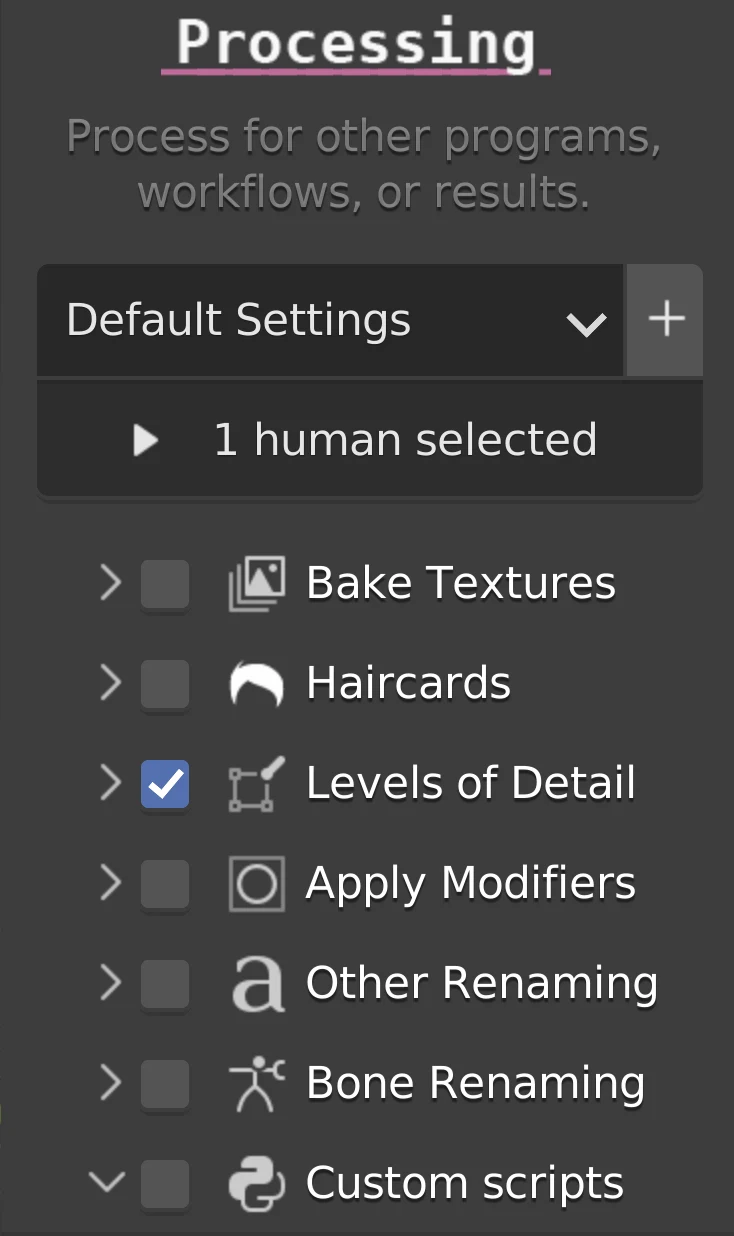Screen dimensions: 734x1236
Task: Click the Levels of Detail mesh icon
Action: pyautogui.click(x=257, y=784)
